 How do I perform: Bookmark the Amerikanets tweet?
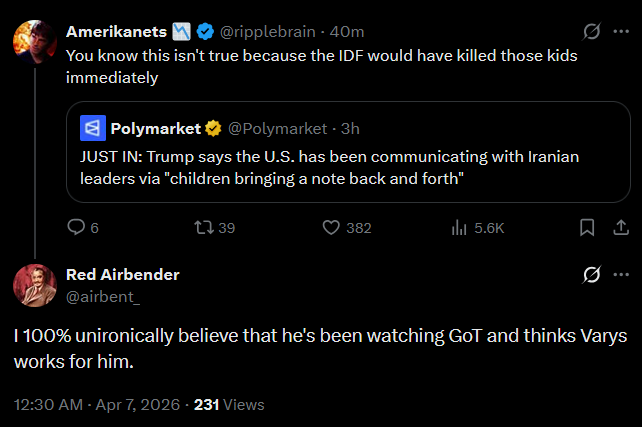click(x=588, y=228)
